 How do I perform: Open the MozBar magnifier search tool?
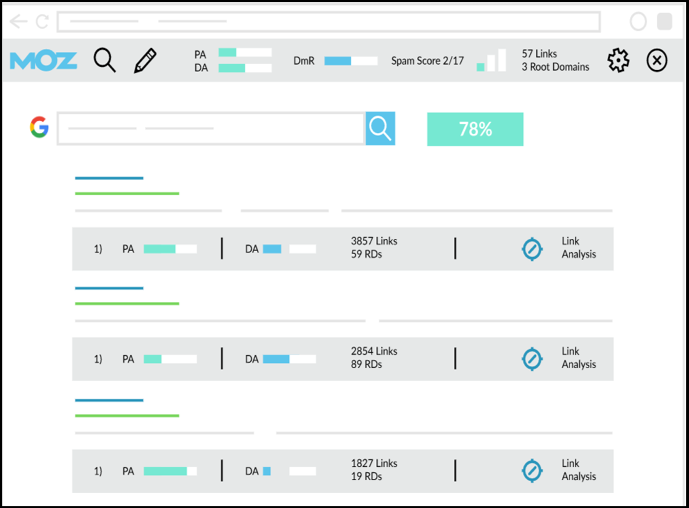click(x=105, y=61)
